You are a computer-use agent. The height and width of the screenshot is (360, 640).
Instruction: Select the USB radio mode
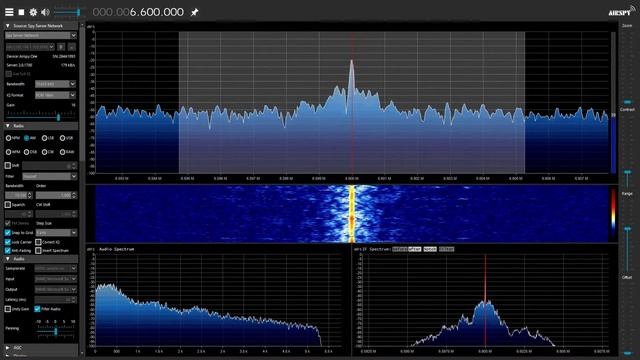pos(62,138)
